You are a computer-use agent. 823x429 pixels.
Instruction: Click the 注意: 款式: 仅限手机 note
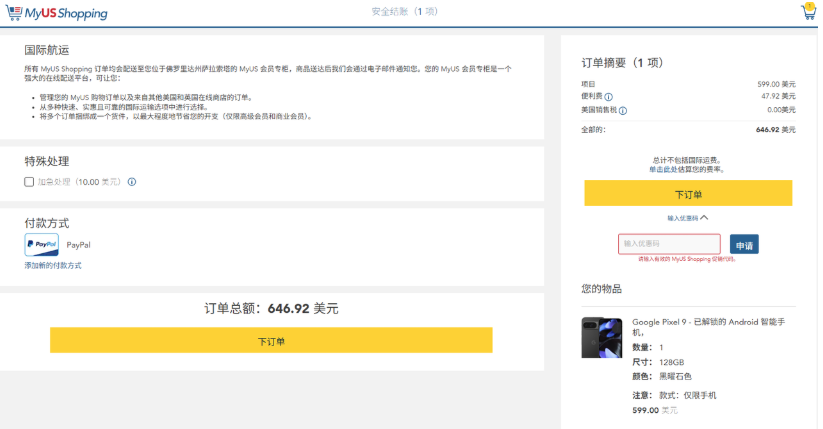674,395
